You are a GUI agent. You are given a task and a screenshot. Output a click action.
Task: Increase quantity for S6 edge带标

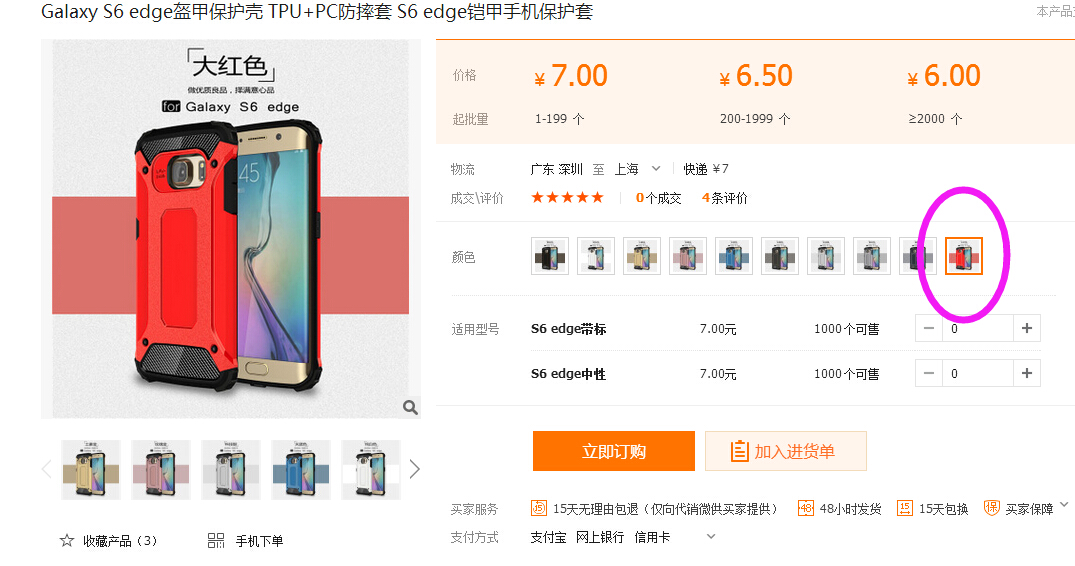click(x=1026, y=328)
